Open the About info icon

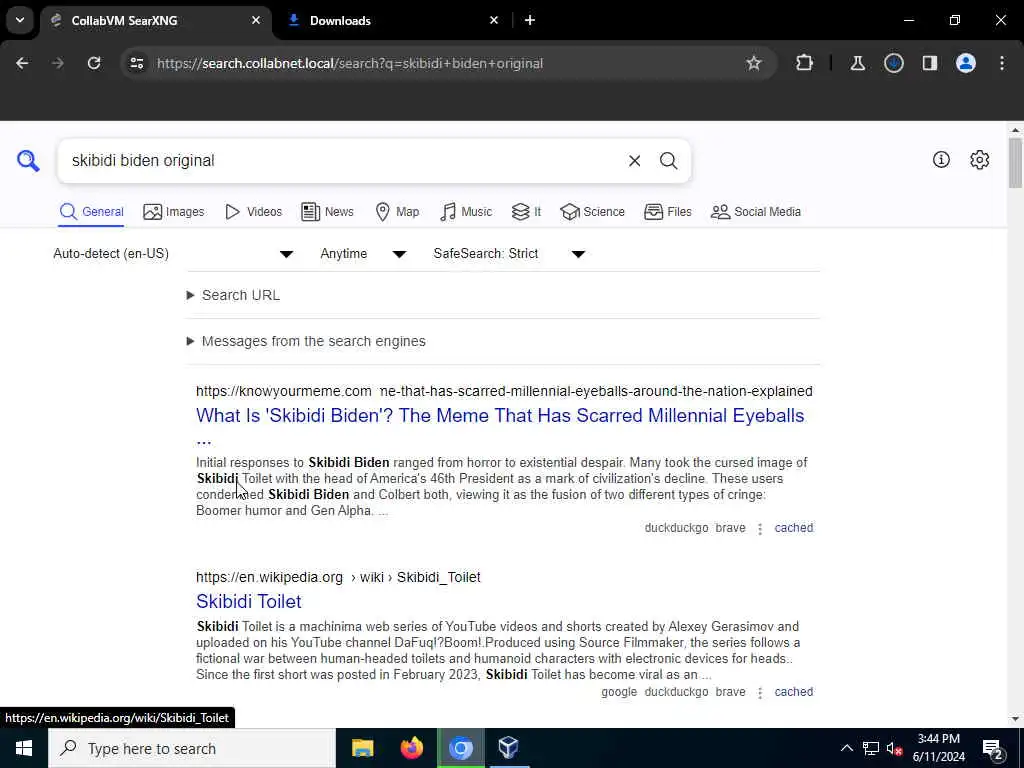(941, 159)
